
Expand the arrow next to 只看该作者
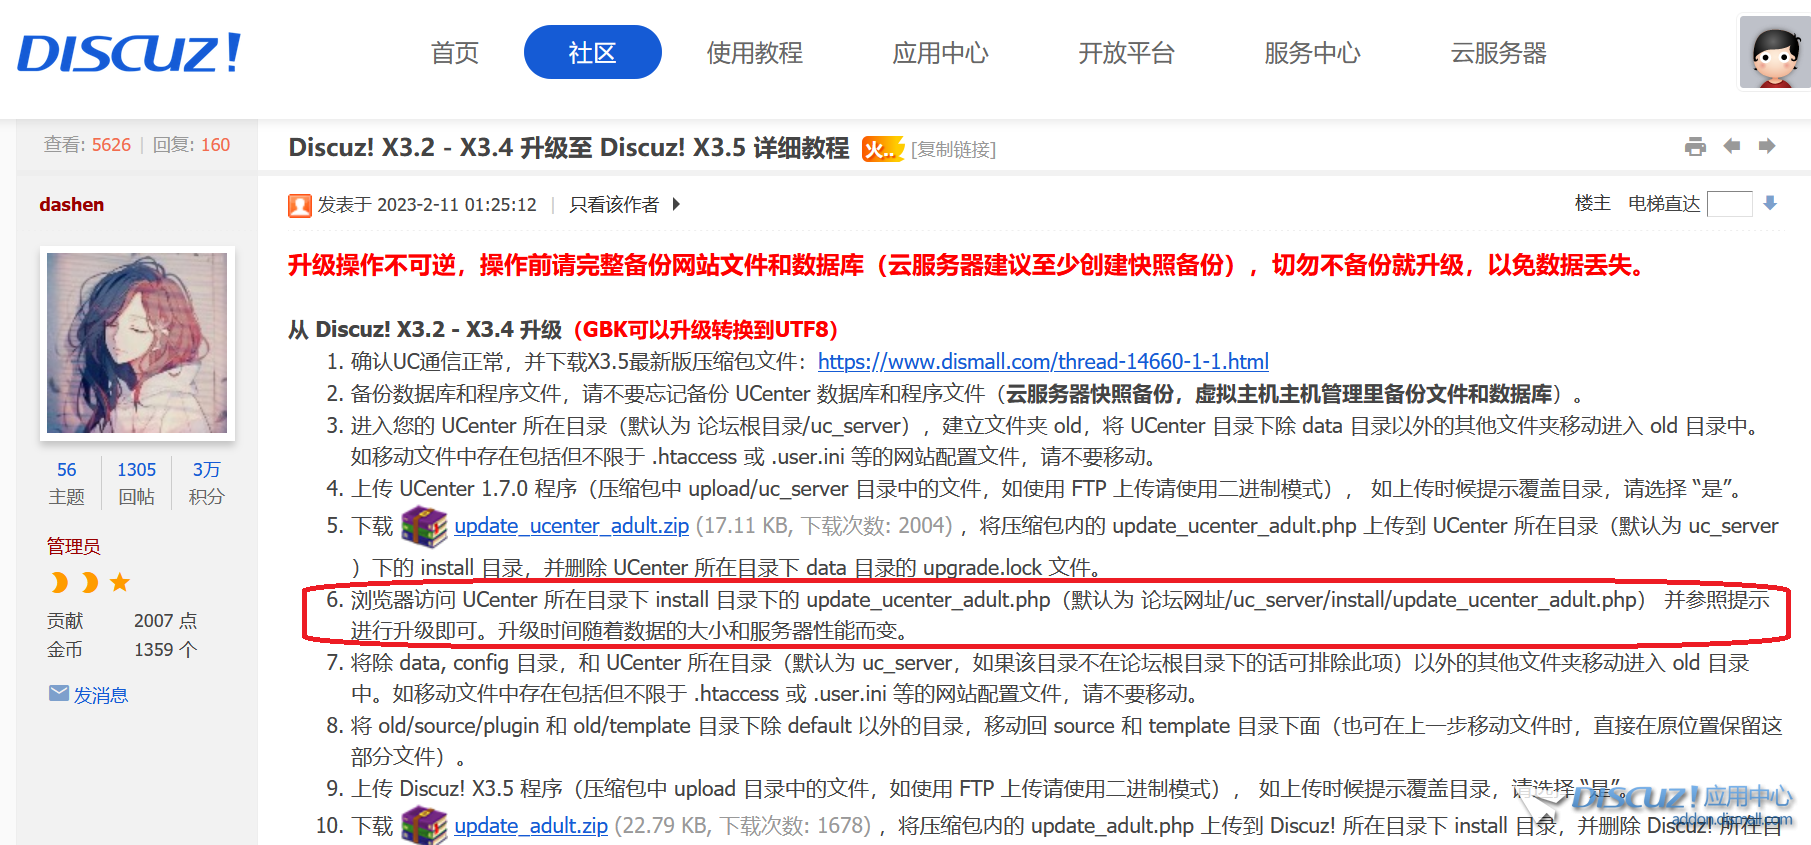(x=676, y=204)
